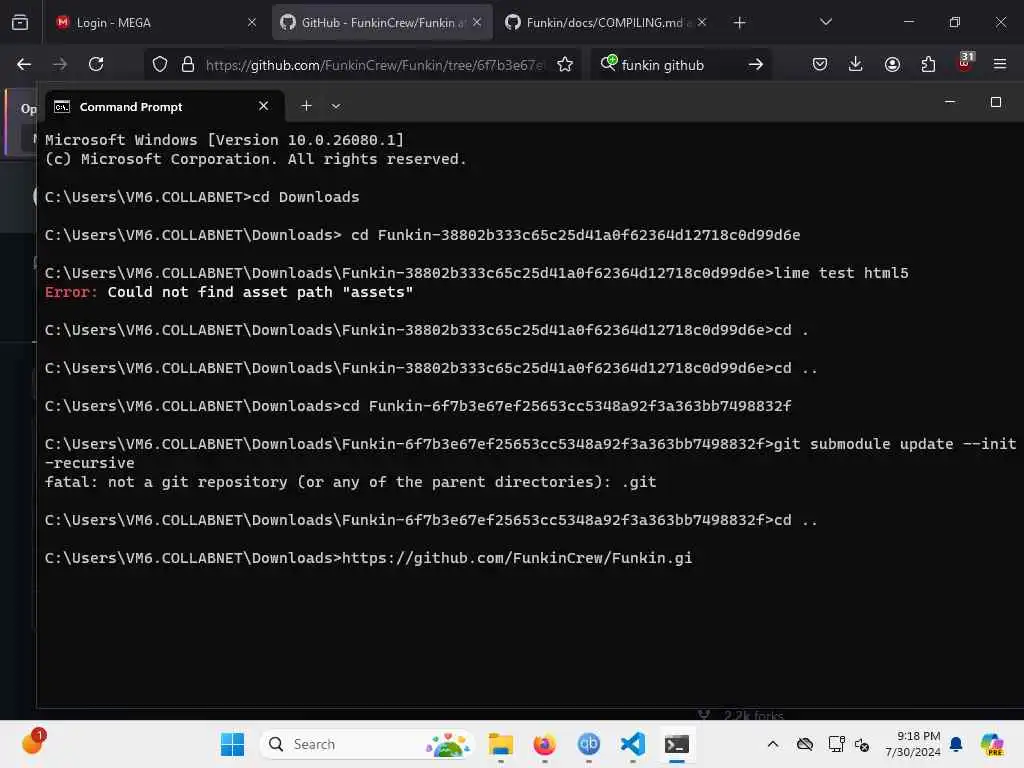Bookmark this page with the star
1024x768 pixels.
coord(566,64)
